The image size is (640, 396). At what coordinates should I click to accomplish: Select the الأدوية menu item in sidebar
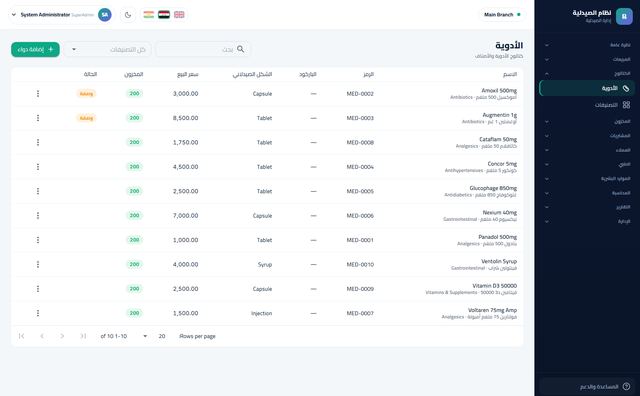[x=587, y=88]
